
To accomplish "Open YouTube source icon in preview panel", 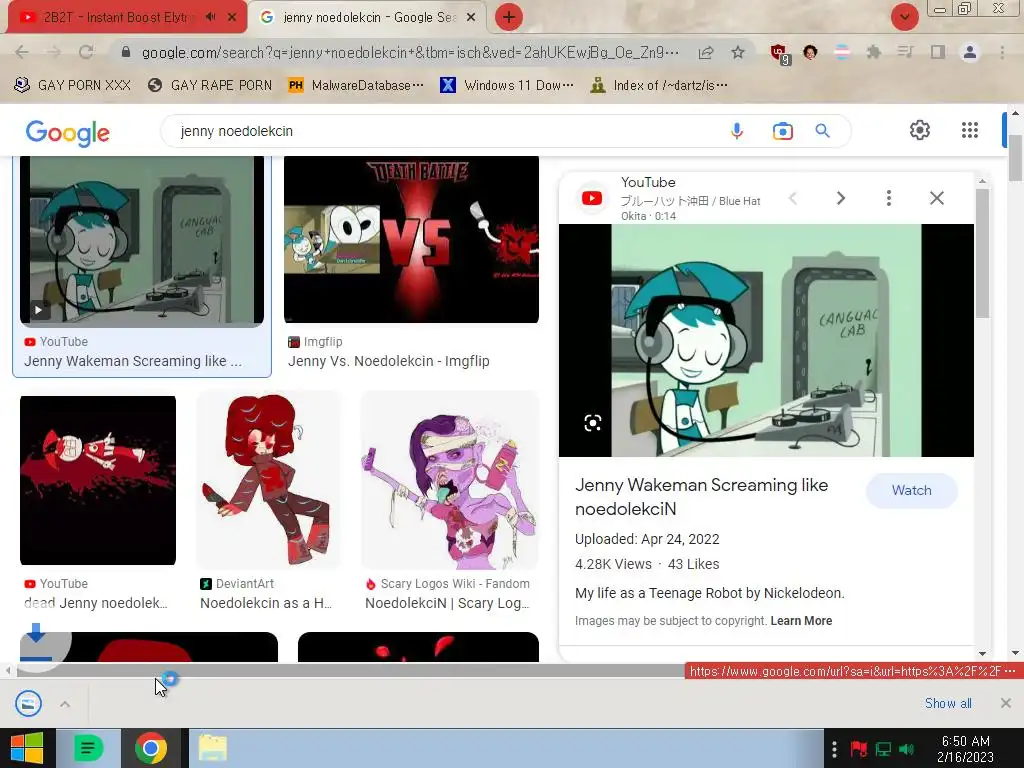I will click(592, 198).
